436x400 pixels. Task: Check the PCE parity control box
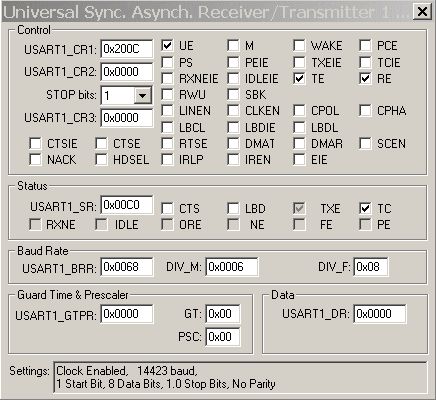365,45
